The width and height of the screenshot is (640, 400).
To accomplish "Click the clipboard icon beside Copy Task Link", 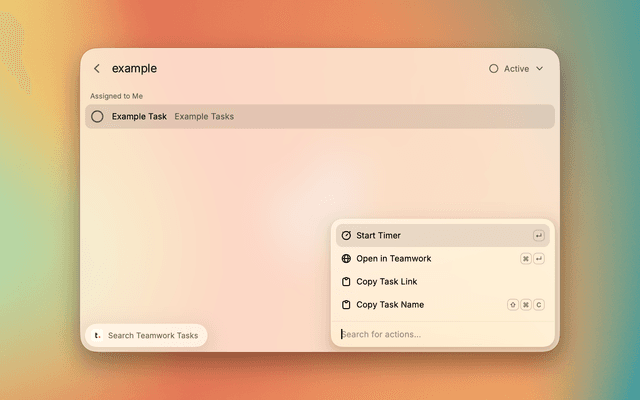I will pos(346,282).
